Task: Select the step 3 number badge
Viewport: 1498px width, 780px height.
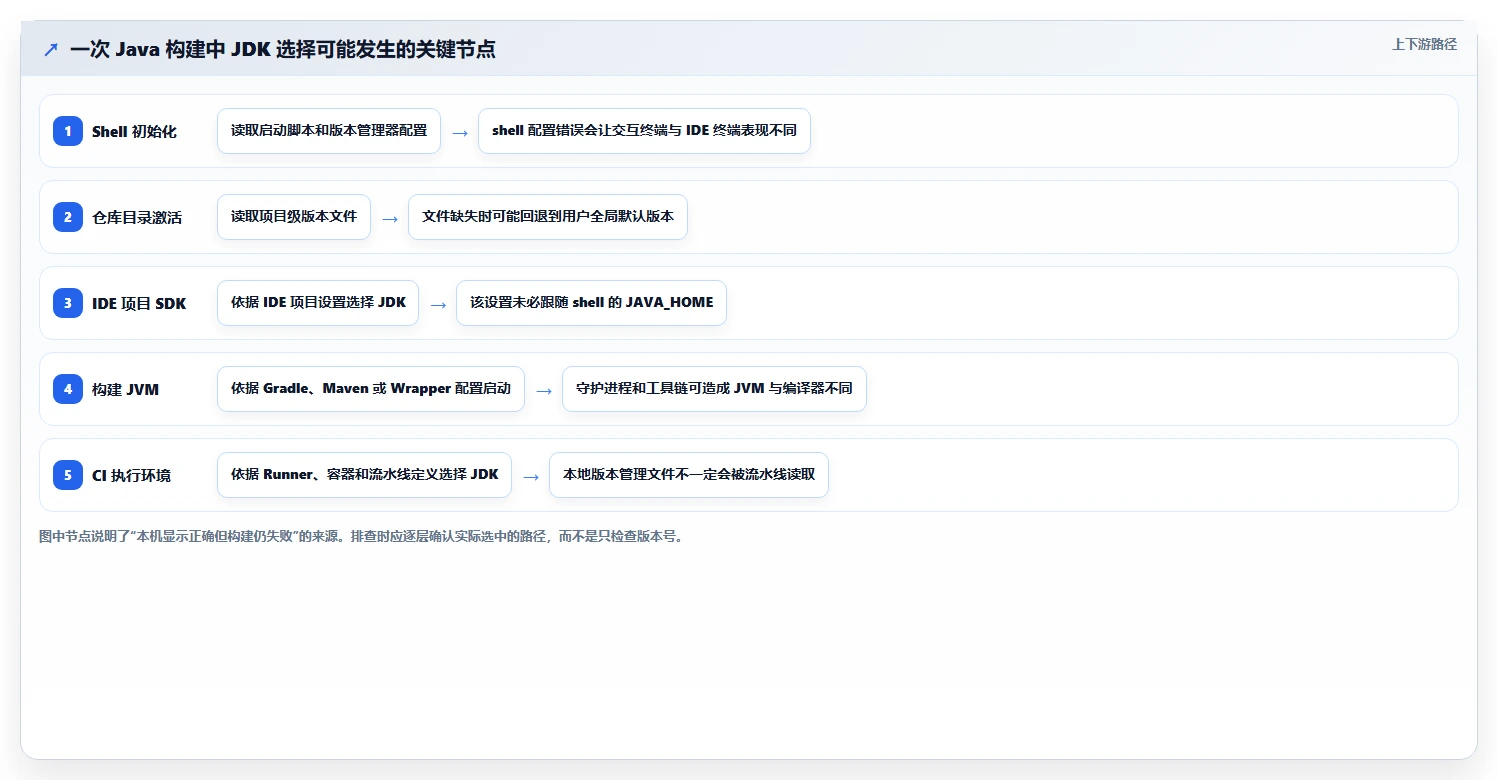Action: click(x=68, y=303)
